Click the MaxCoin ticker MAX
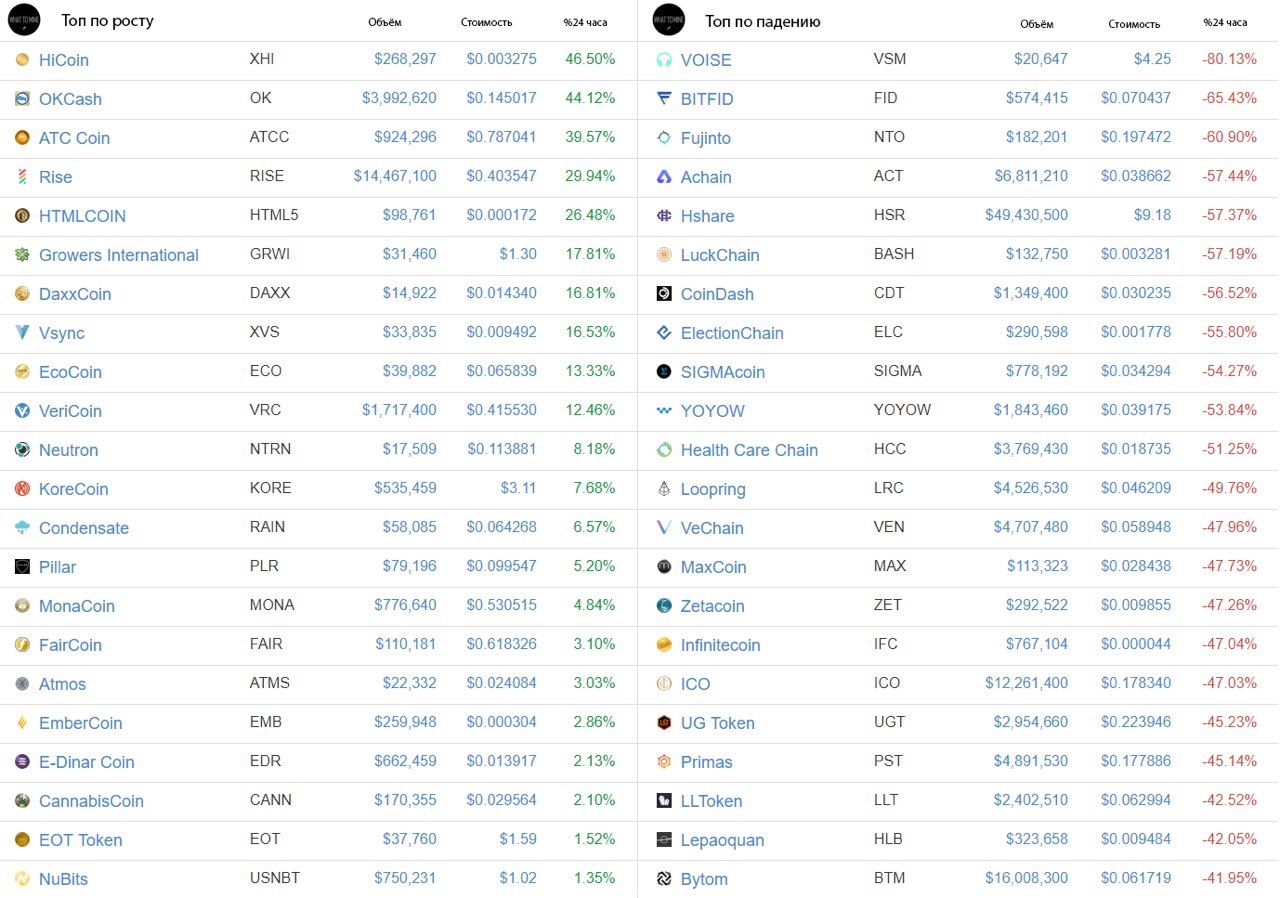 tap(890, 566)
